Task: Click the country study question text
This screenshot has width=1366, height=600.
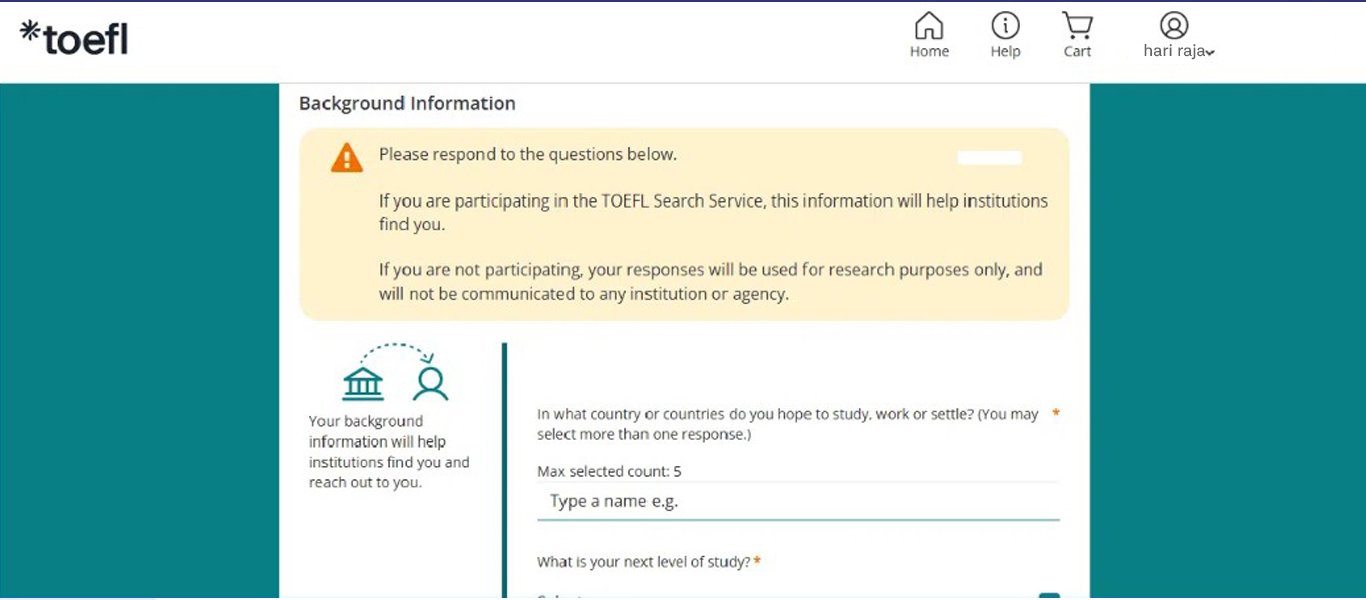Action: [x=788, y=424]
